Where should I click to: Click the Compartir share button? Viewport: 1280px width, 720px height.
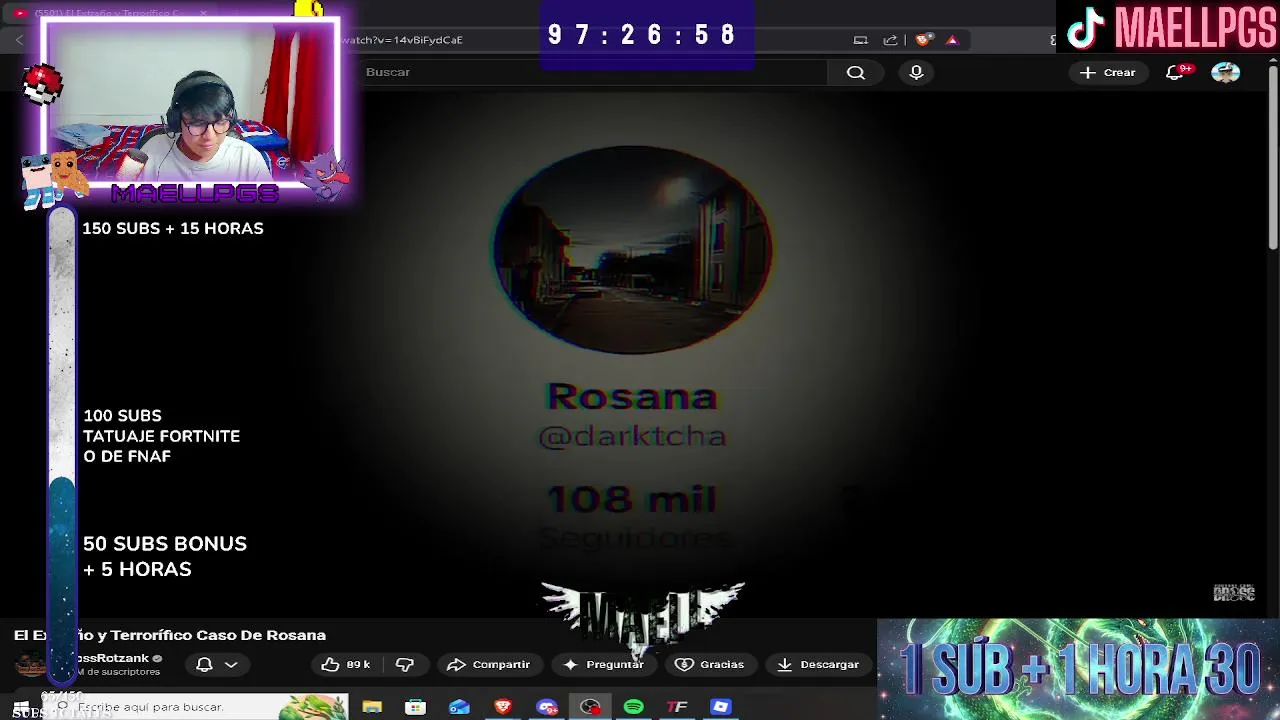point(488,664)
